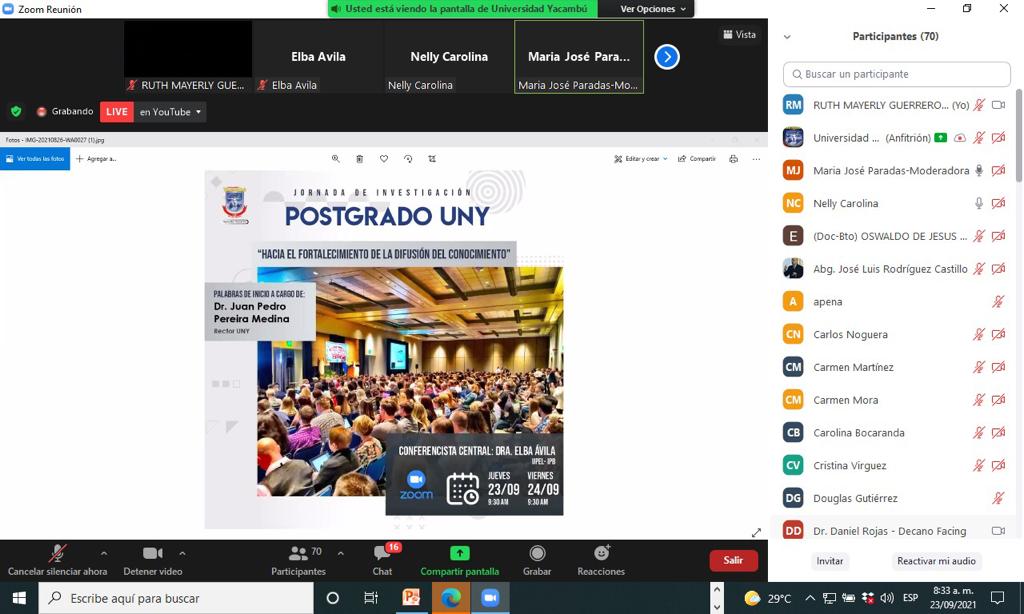Toggle Detener video camera

point(152,554)
